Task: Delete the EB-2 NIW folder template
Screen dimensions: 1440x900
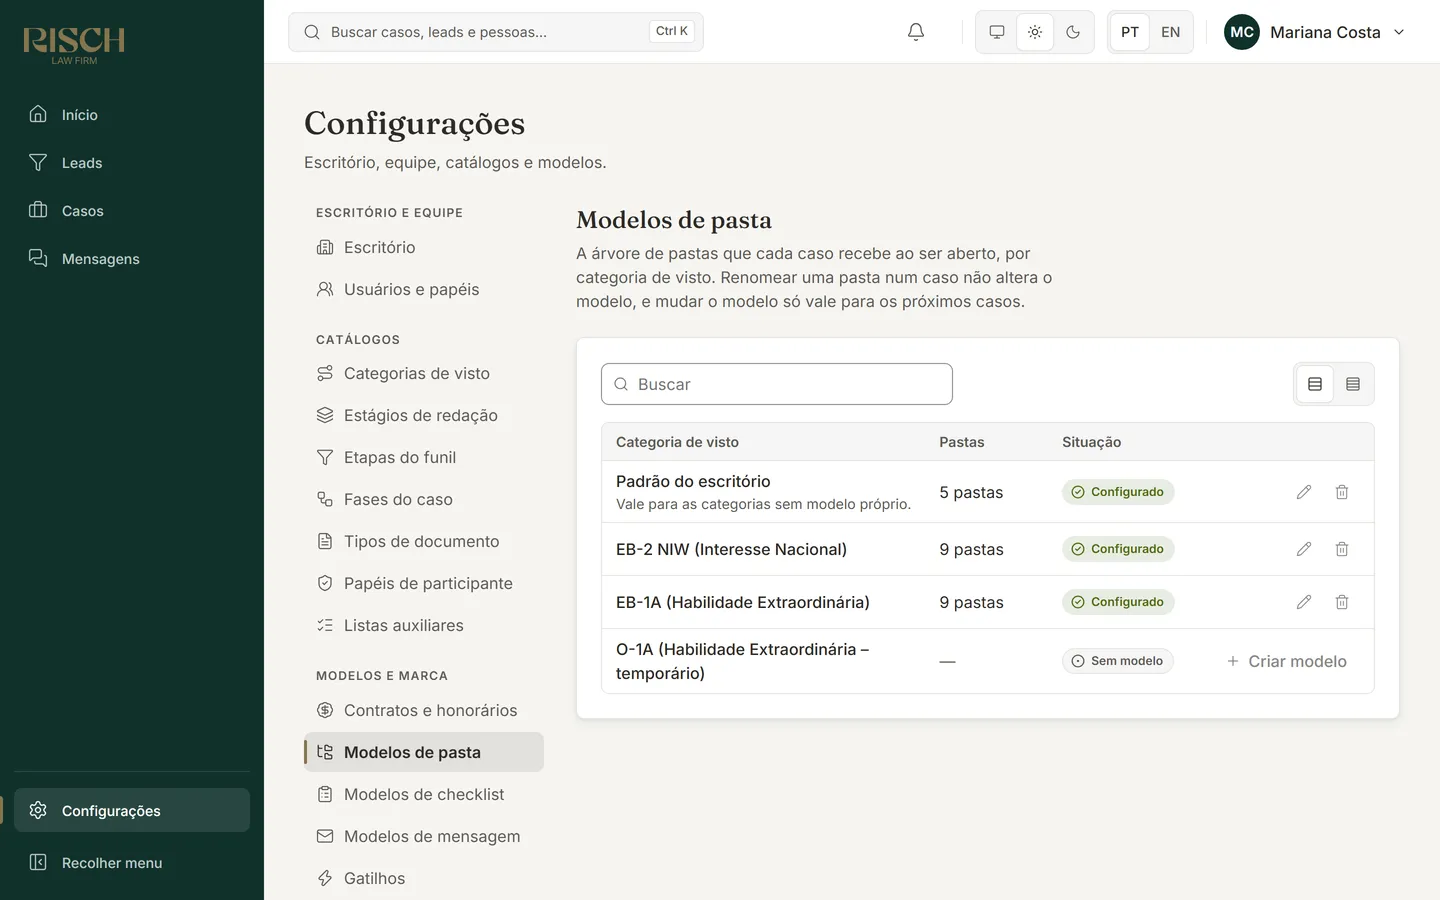Action: (1342, 549)
